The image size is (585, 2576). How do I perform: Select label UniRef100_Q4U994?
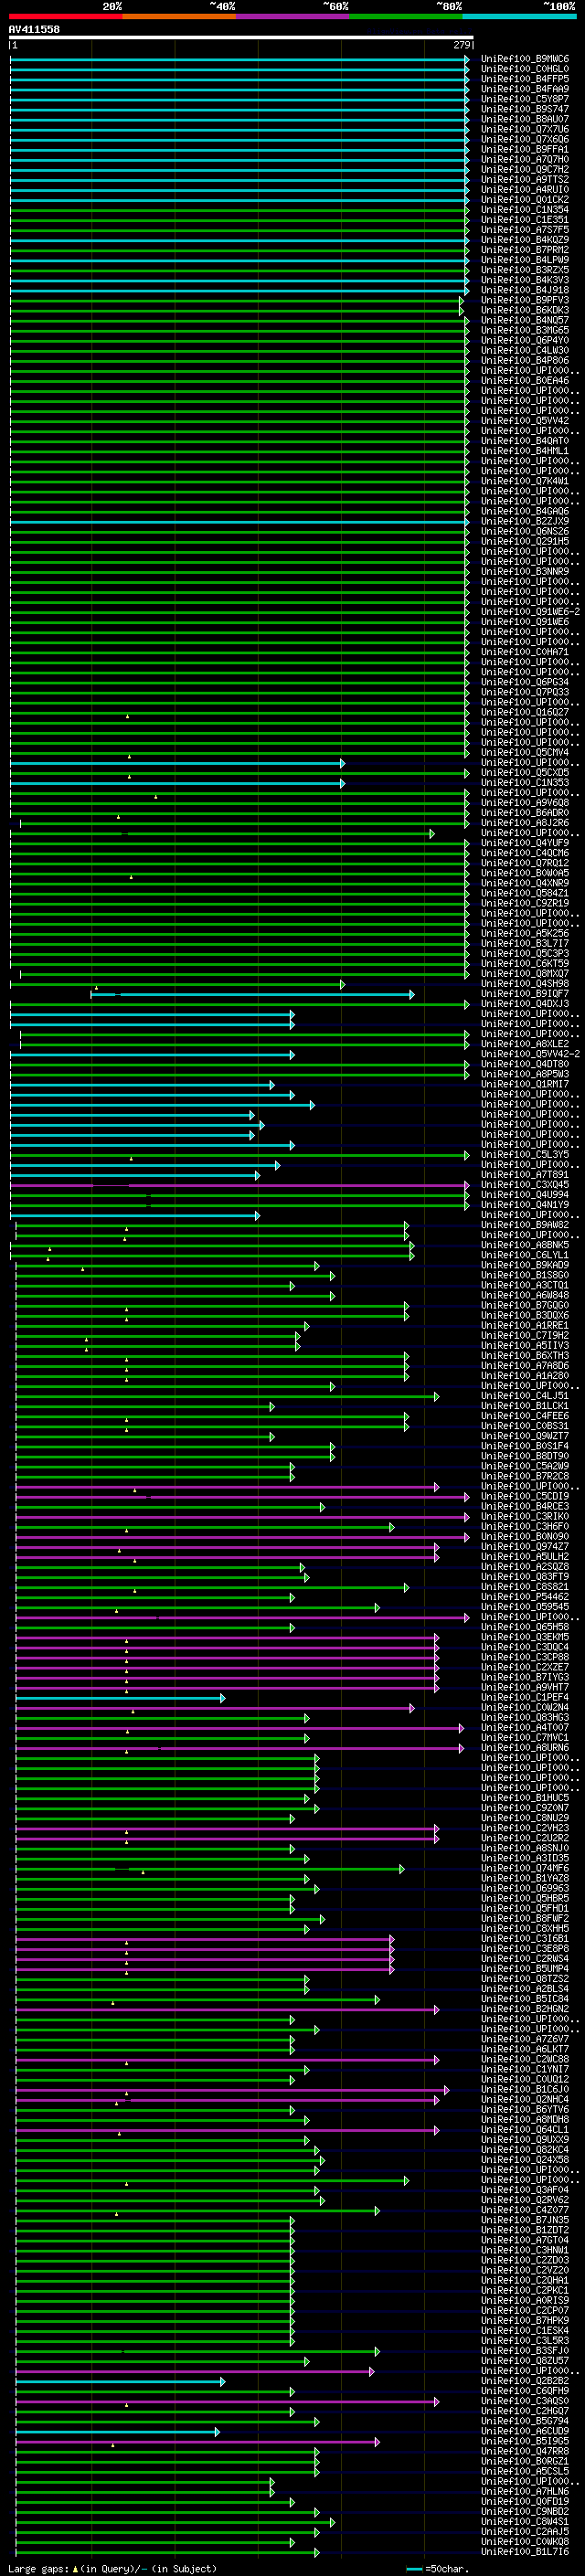tap(525, 1195)
